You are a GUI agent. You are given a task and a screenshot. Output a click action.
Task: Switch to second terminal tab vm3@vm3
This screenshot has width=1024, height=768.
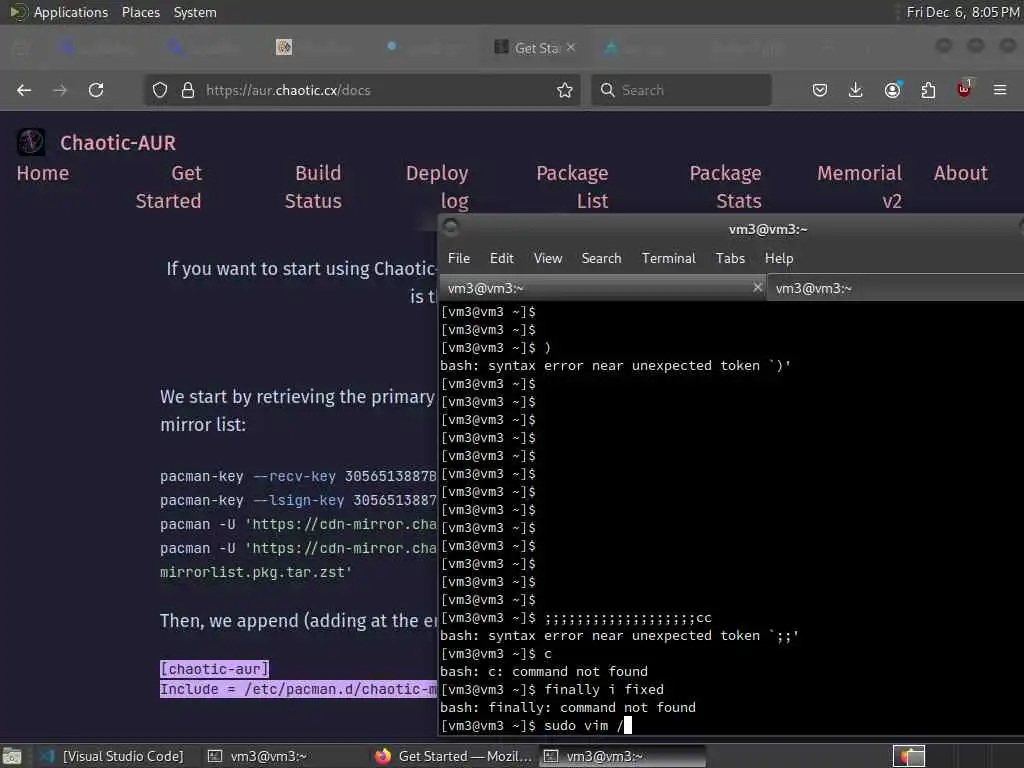pyautogui.click(x=895, y=288)
